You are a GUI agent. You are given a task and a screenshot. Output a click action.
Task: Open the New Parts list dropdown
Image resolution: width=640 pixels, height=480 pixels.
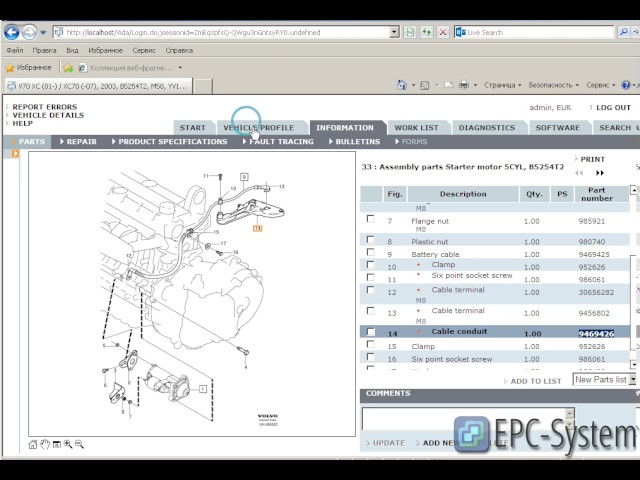(x=631, y=380)
